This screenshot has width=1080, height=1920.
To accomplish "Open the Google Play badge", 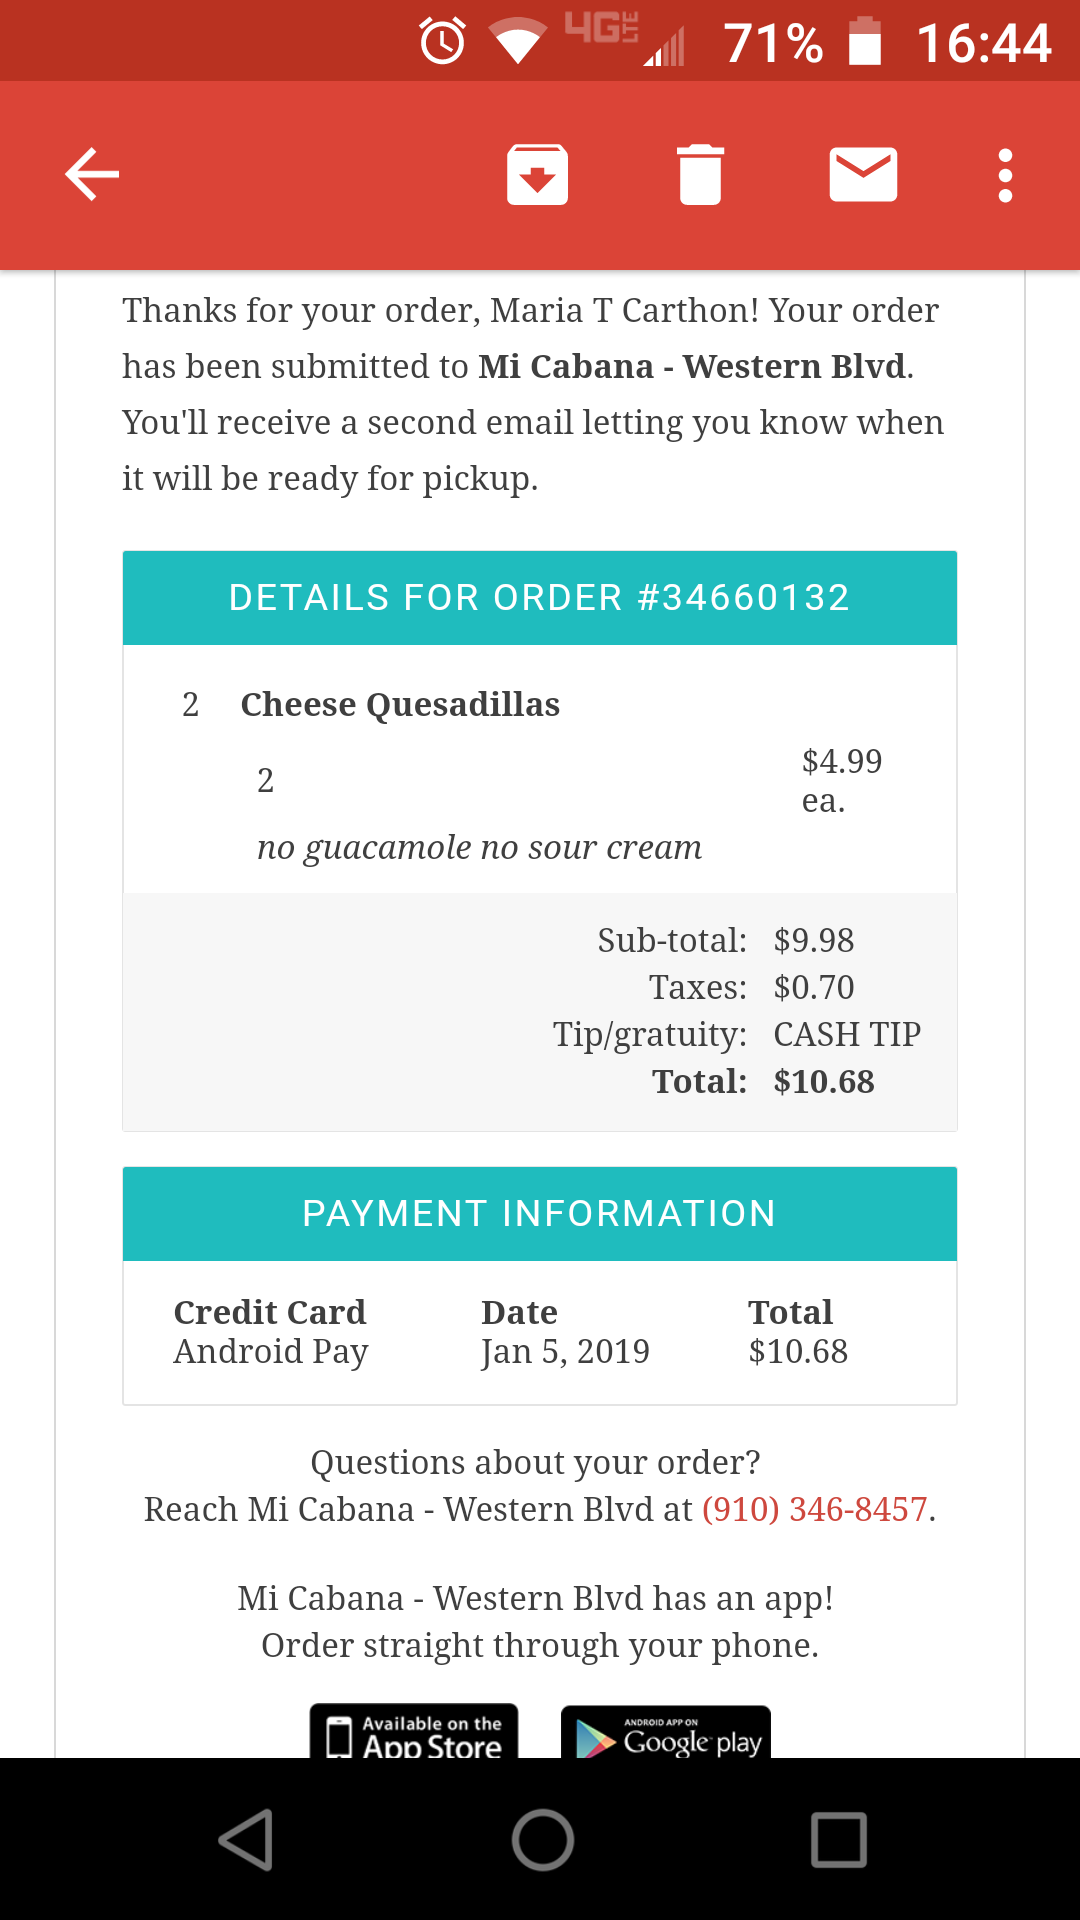I will click(666, 1733).
